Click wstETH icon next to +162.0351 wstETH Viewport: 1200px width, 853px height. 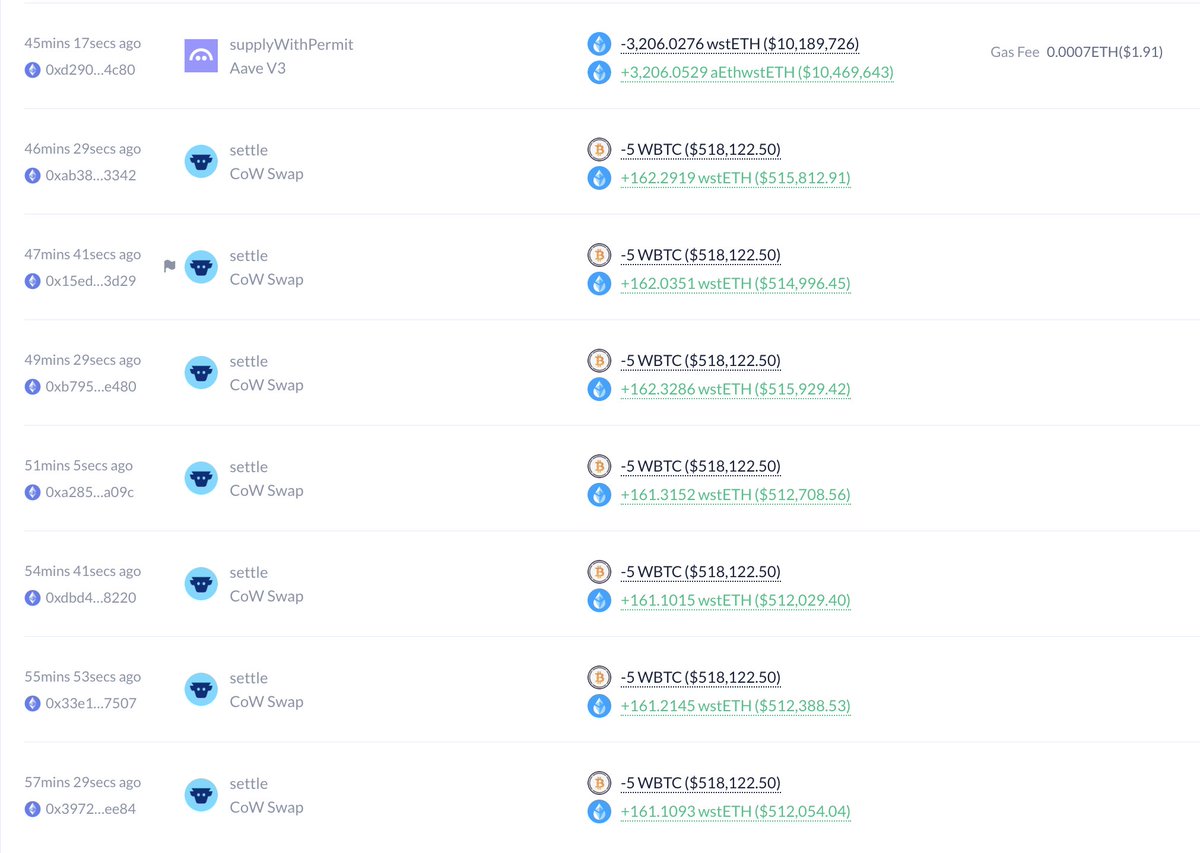point(599,283)
